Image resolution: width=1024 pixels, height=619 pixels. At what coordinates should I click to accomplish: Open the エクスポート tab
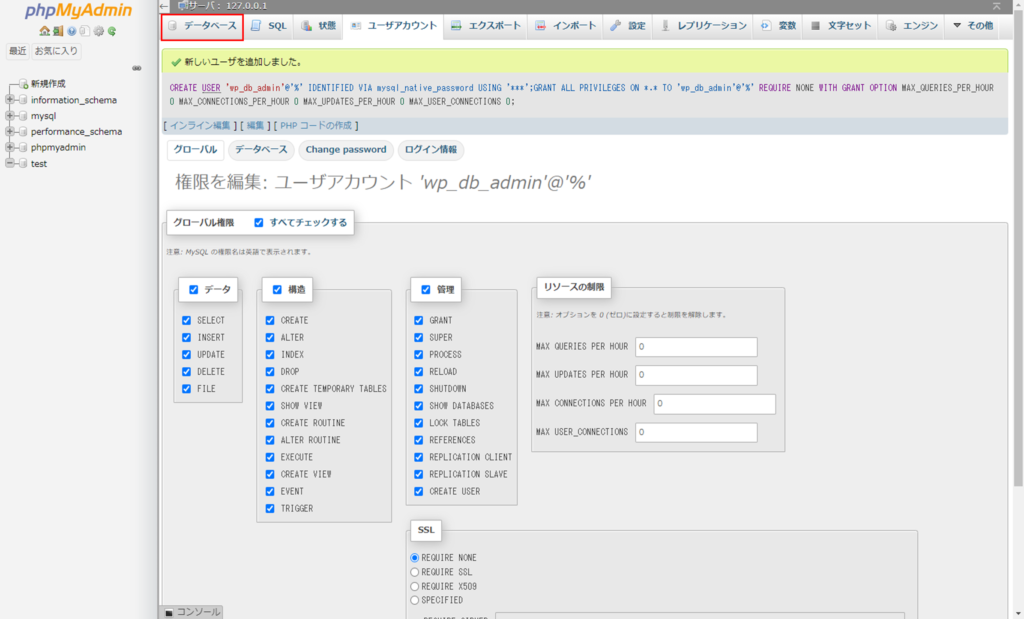484,25
